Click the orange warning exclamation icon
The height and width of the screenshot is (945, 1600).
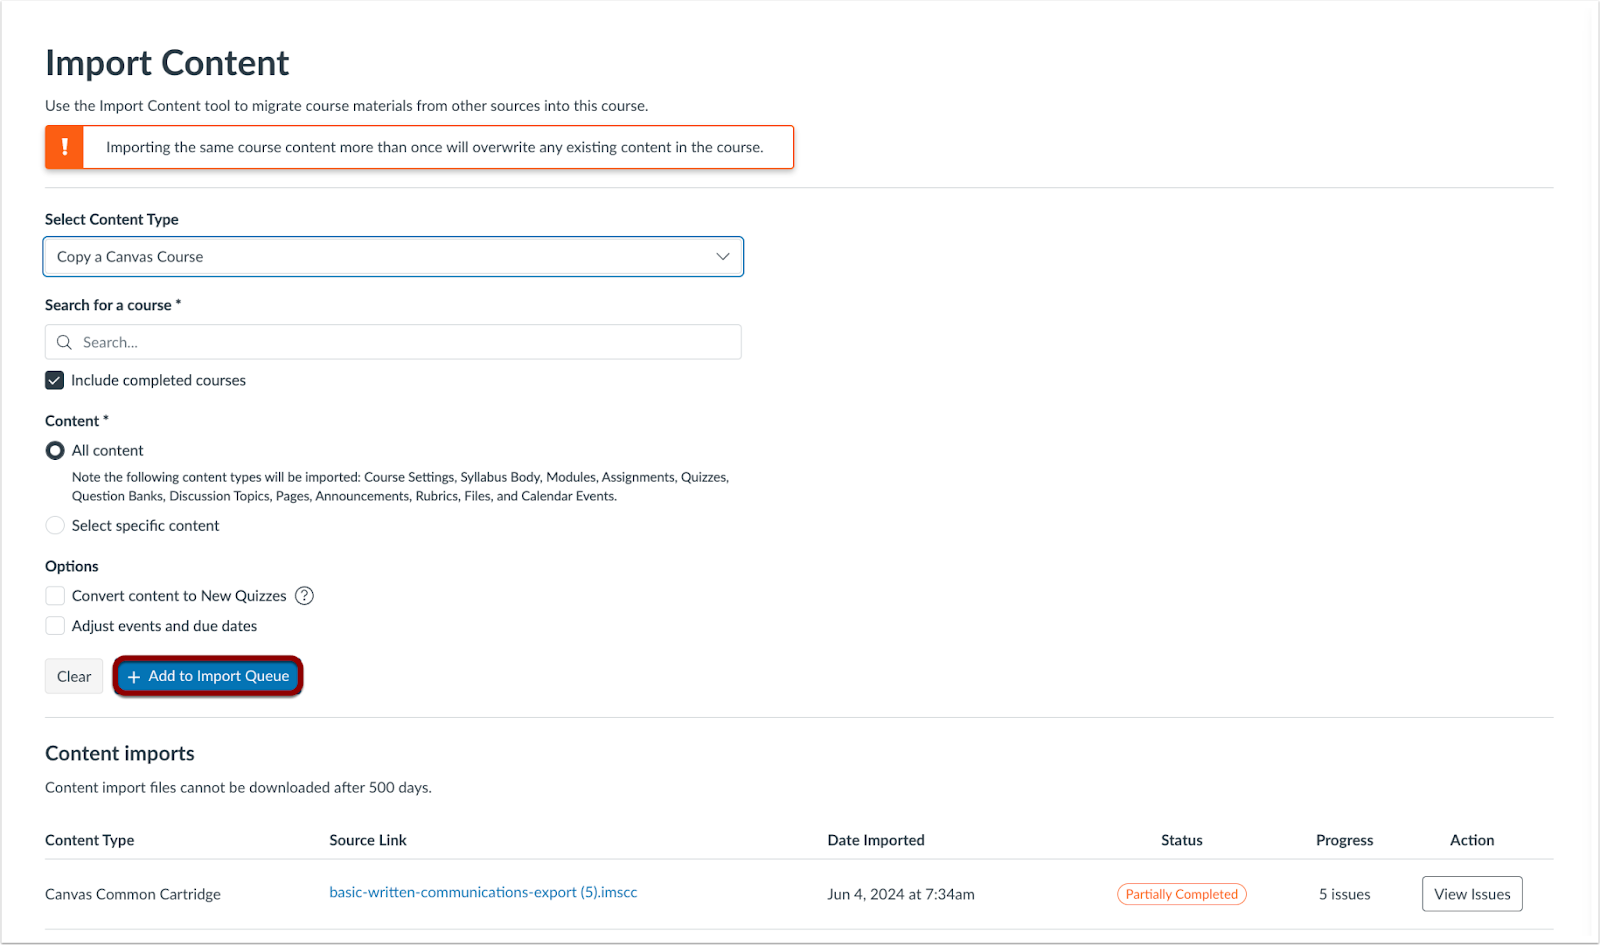pyautogui.click(x=64, y=147)
